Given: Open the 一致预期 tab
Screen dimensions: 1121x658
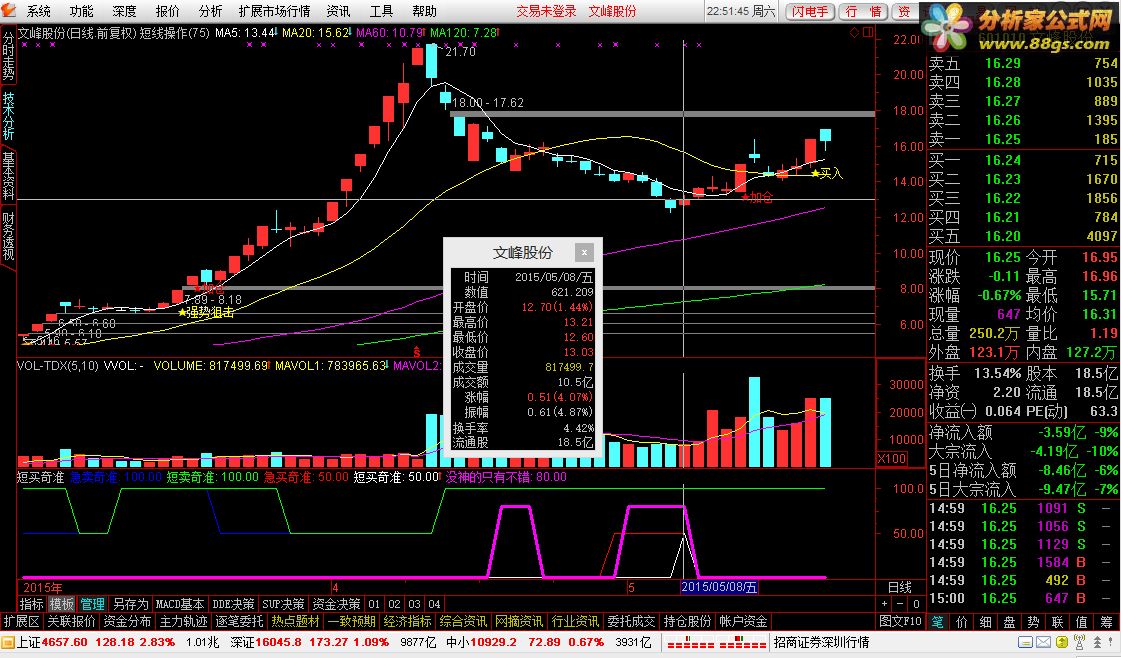Looking at the screenshot, I should pos(351,622).
